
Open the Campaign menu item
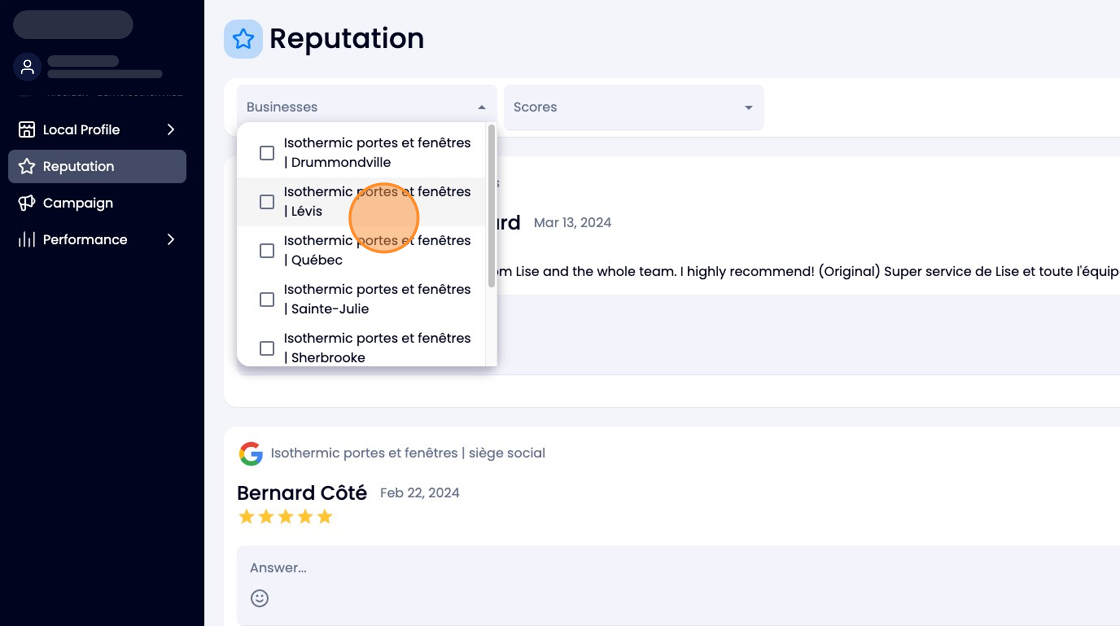[97, 203]
